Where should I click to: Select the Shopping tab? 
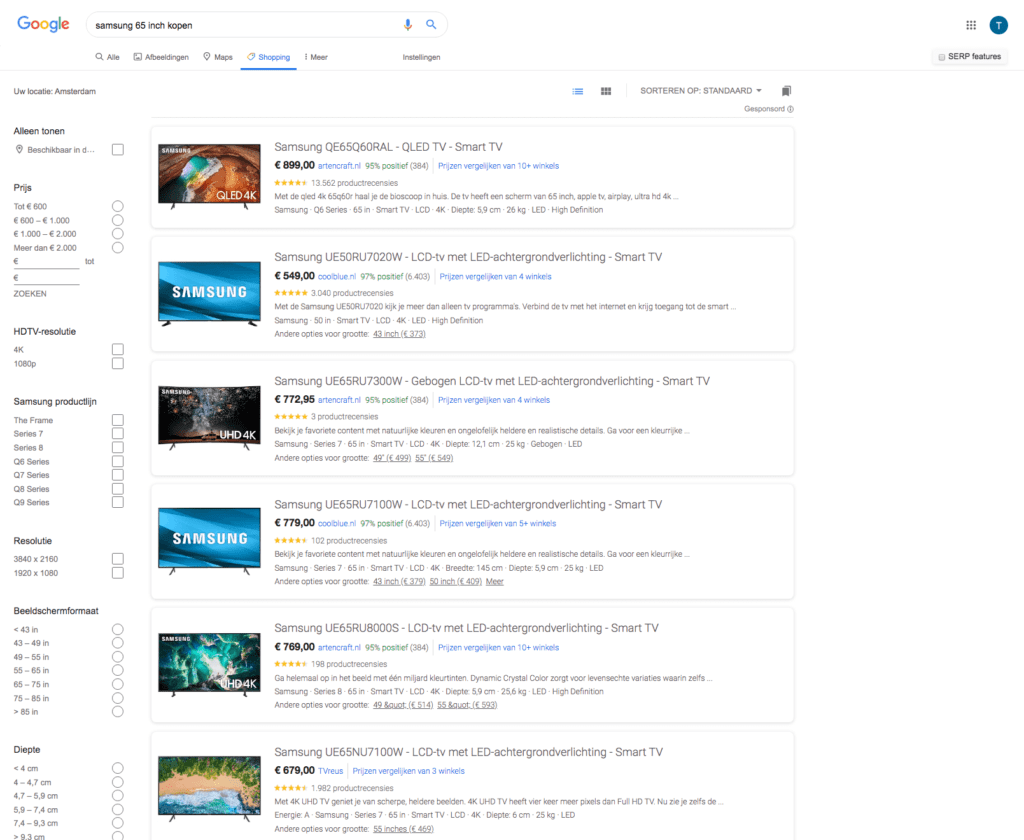coord(268,57)
